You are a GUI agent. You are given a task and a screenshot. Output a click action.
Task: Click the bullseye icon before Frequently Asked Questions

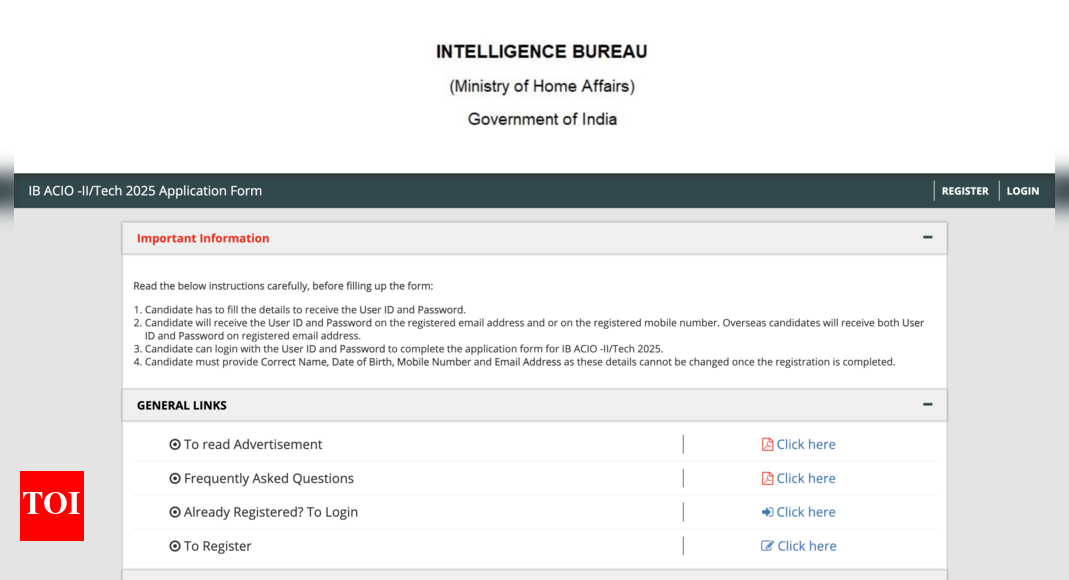176,478
